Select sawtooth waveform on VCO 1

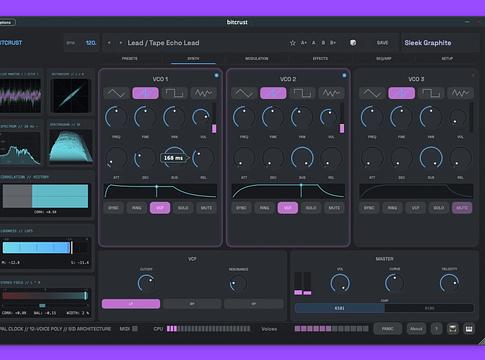145,93
